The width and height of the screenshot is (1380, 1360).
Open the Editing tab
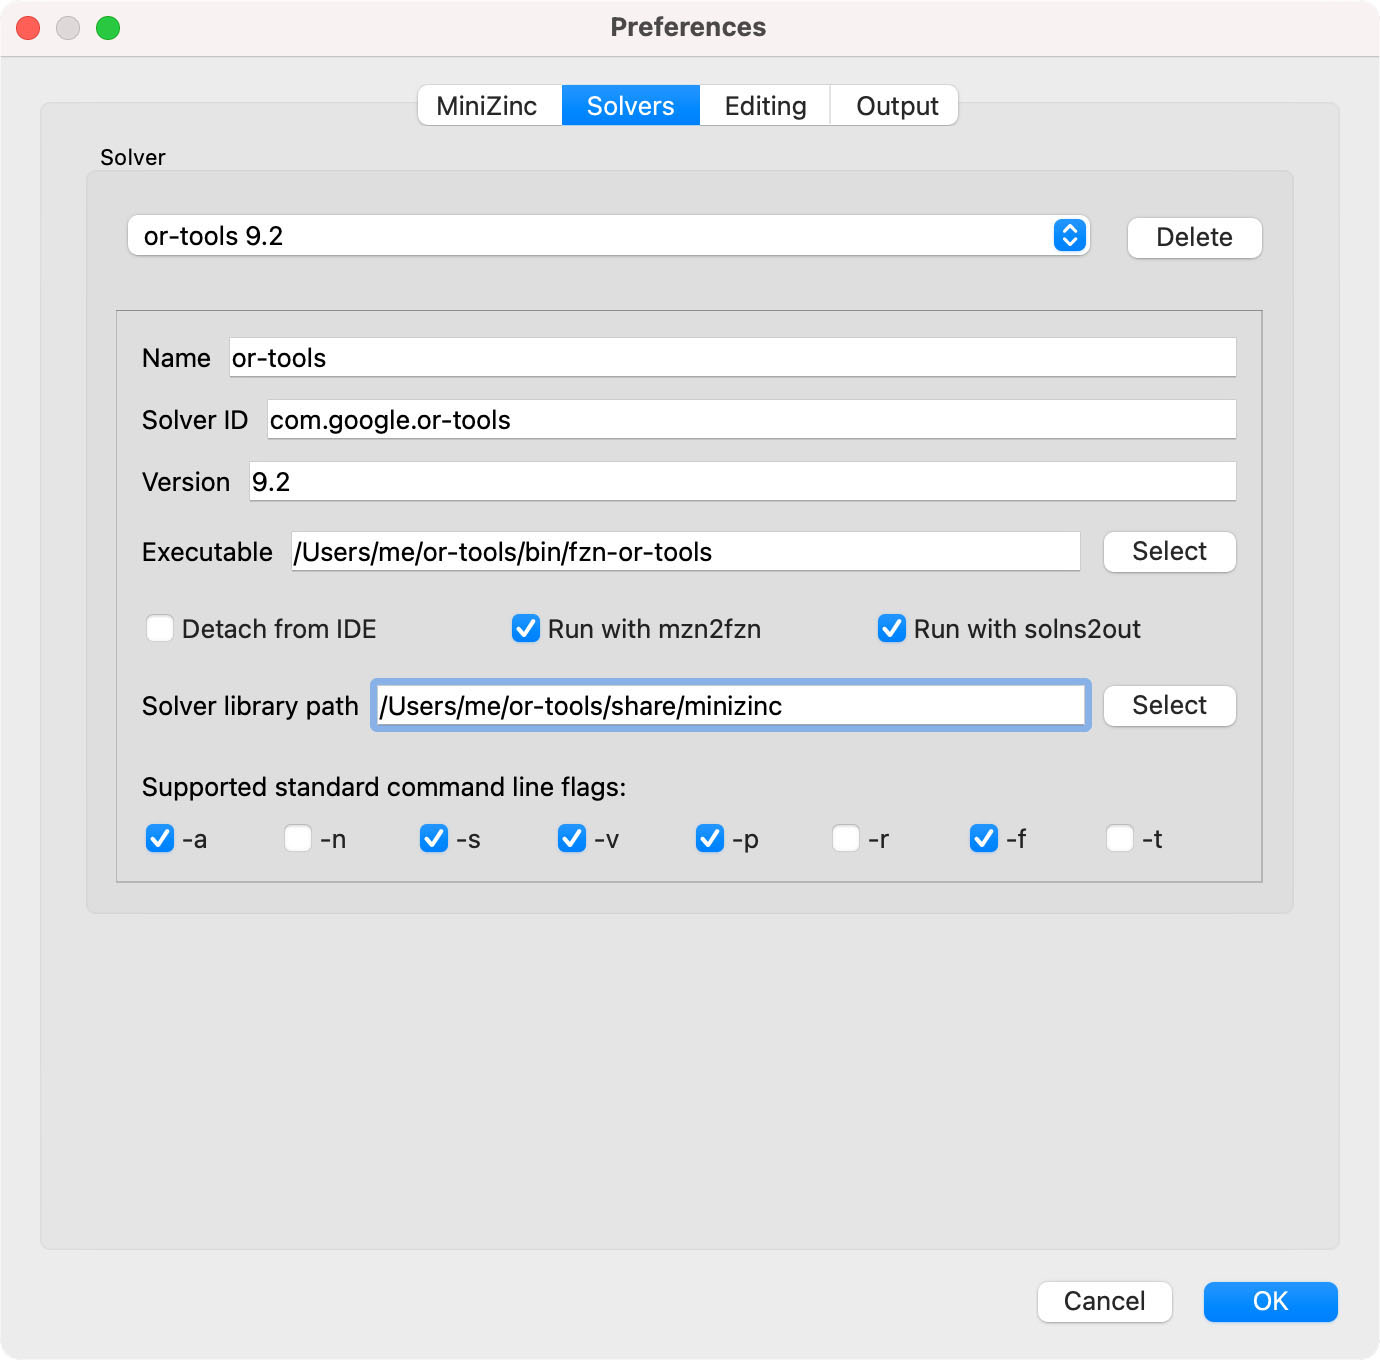[x=765, y=106]
